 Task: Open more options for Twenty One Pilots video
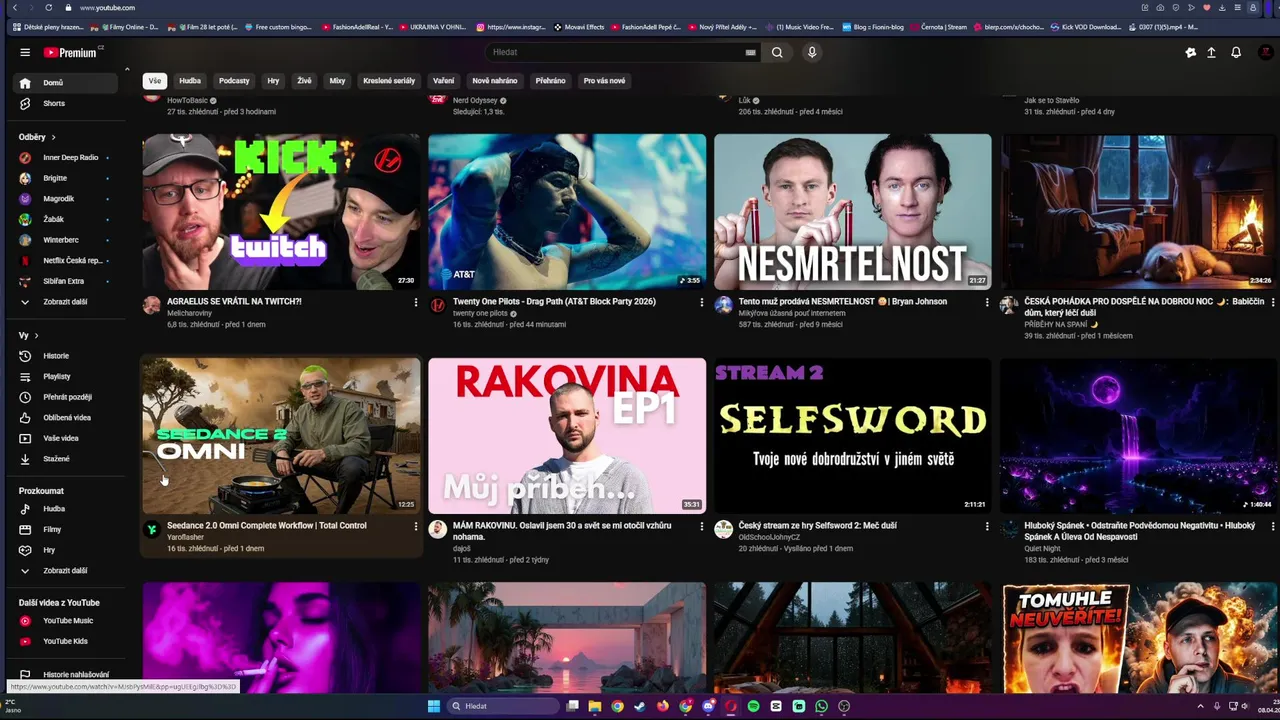(702, 302)
